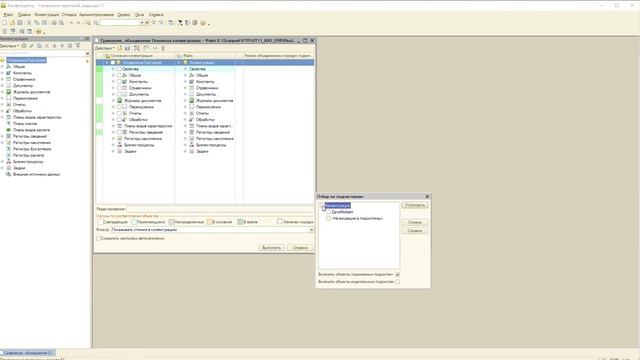Open the Правка menu

pyautogui.click(x=24, y=15)
